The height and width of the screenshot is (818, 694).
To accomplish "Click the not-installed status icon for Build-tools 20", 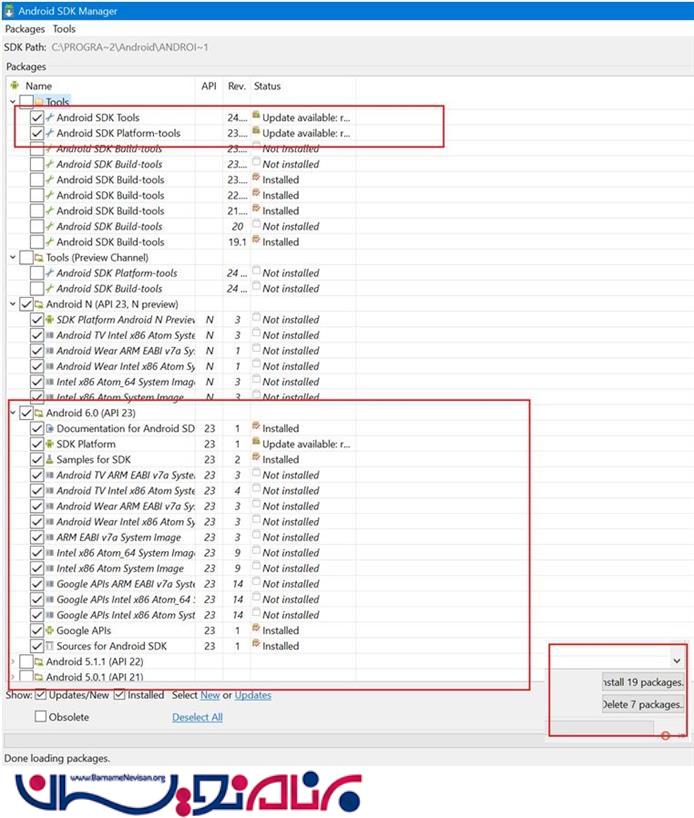I will (256, 224).
